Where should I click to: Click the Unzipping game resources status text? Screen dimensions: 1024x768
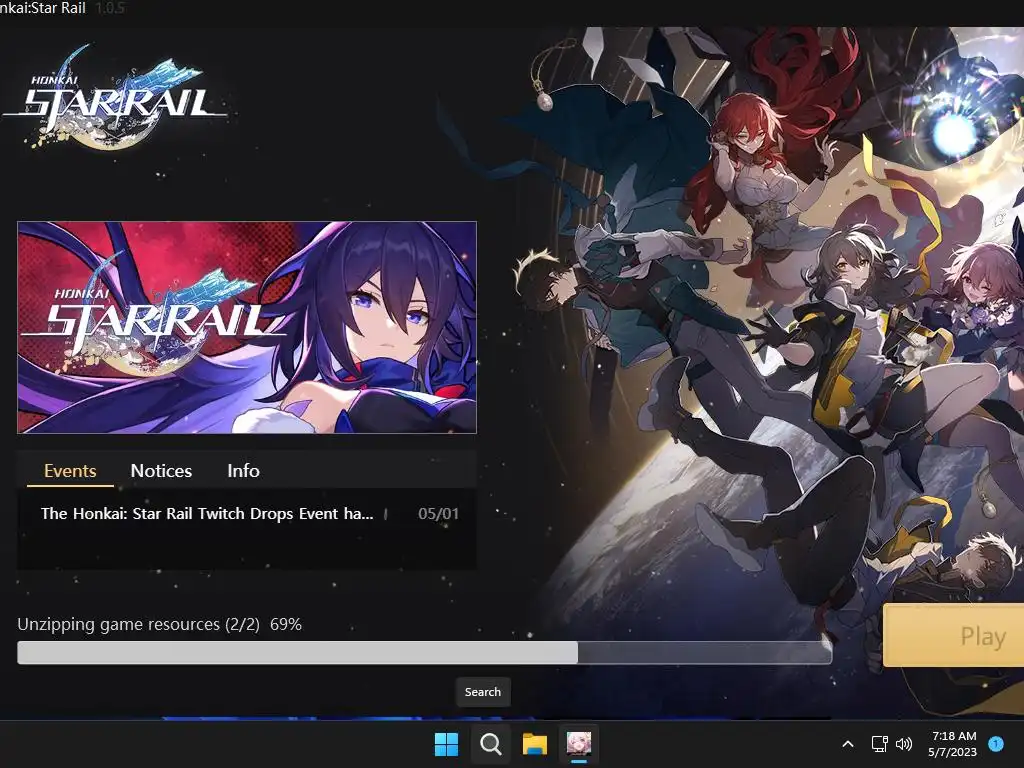[x=159, y=624]
